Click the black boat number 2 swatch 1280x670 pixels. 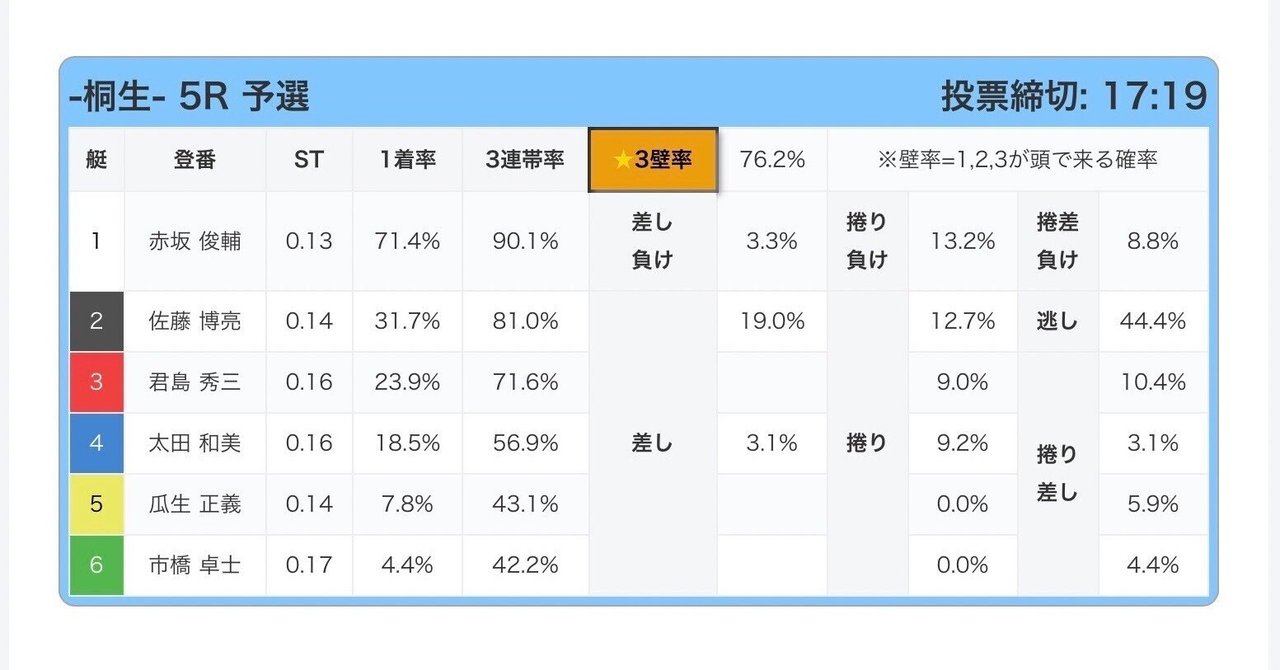click(96, 321)
